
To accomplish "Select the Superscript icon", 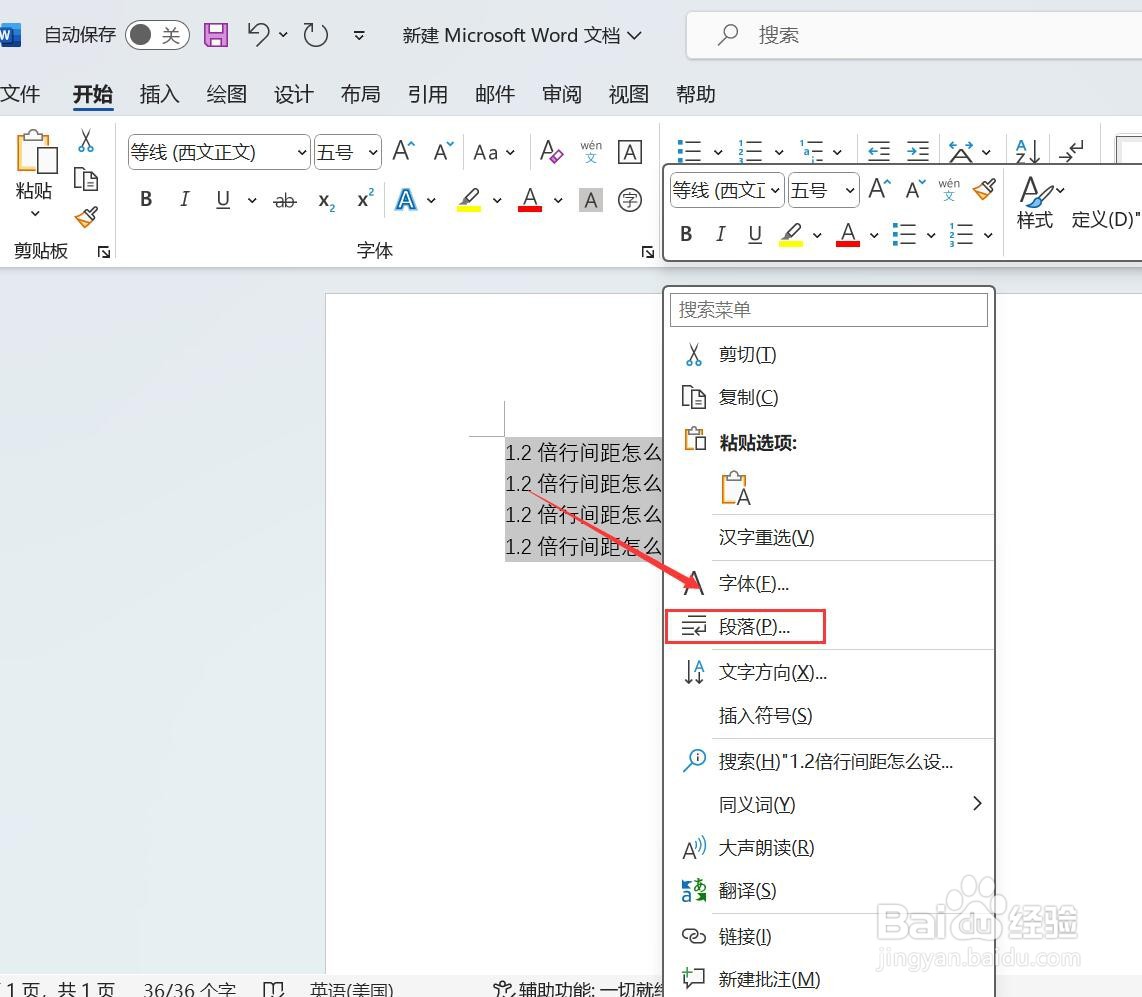I will coord(363,200).
